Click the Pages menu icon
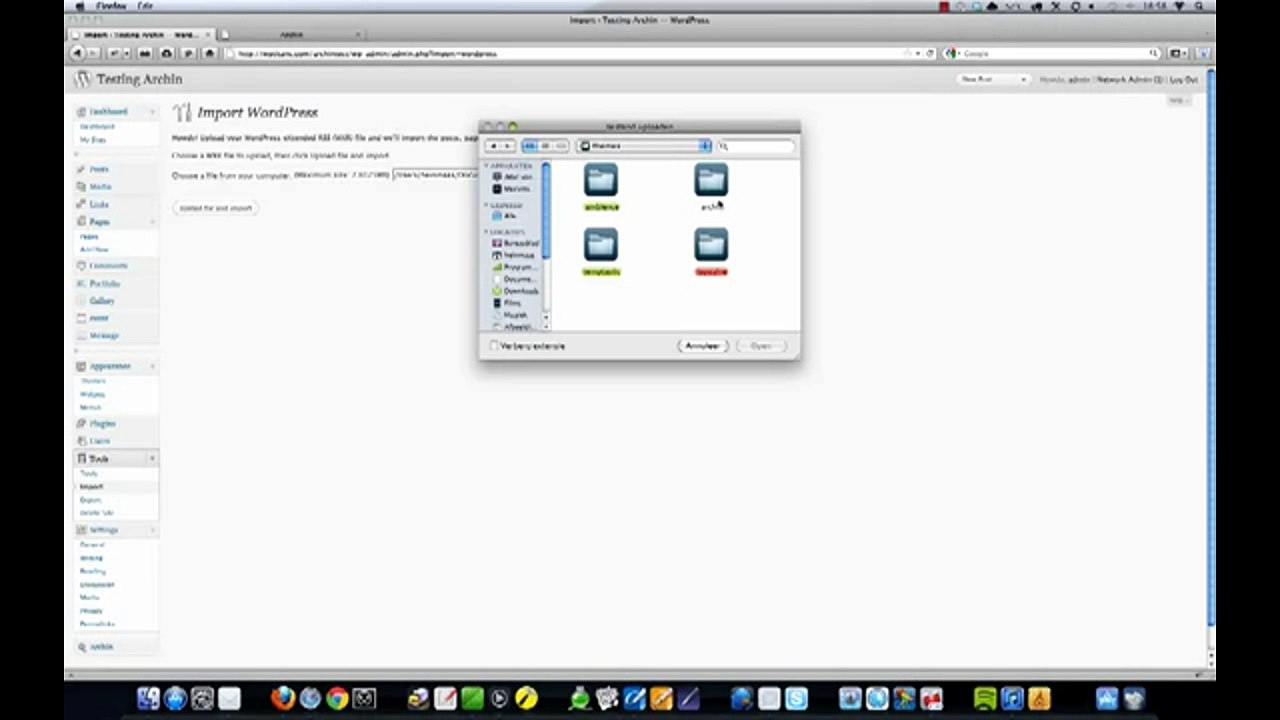The image size is (1280, 720). coord(82,221)
